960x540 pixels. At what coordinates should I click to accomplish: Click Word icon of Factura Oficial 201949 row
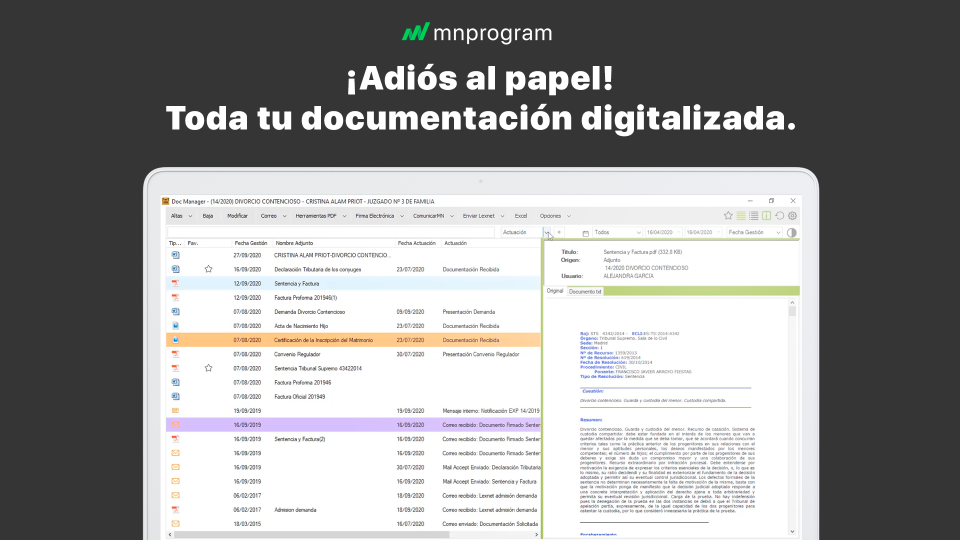click(x=175, y=396)
